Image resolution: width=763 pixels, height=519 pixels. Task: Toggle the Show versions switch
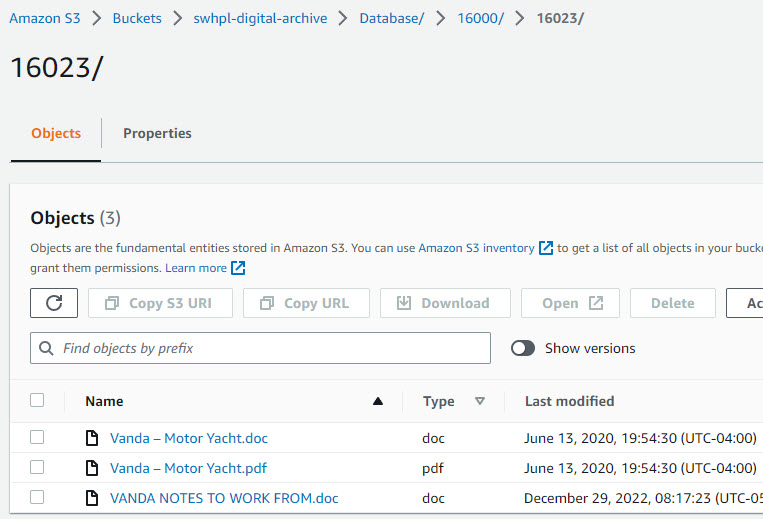pos(523,348)
